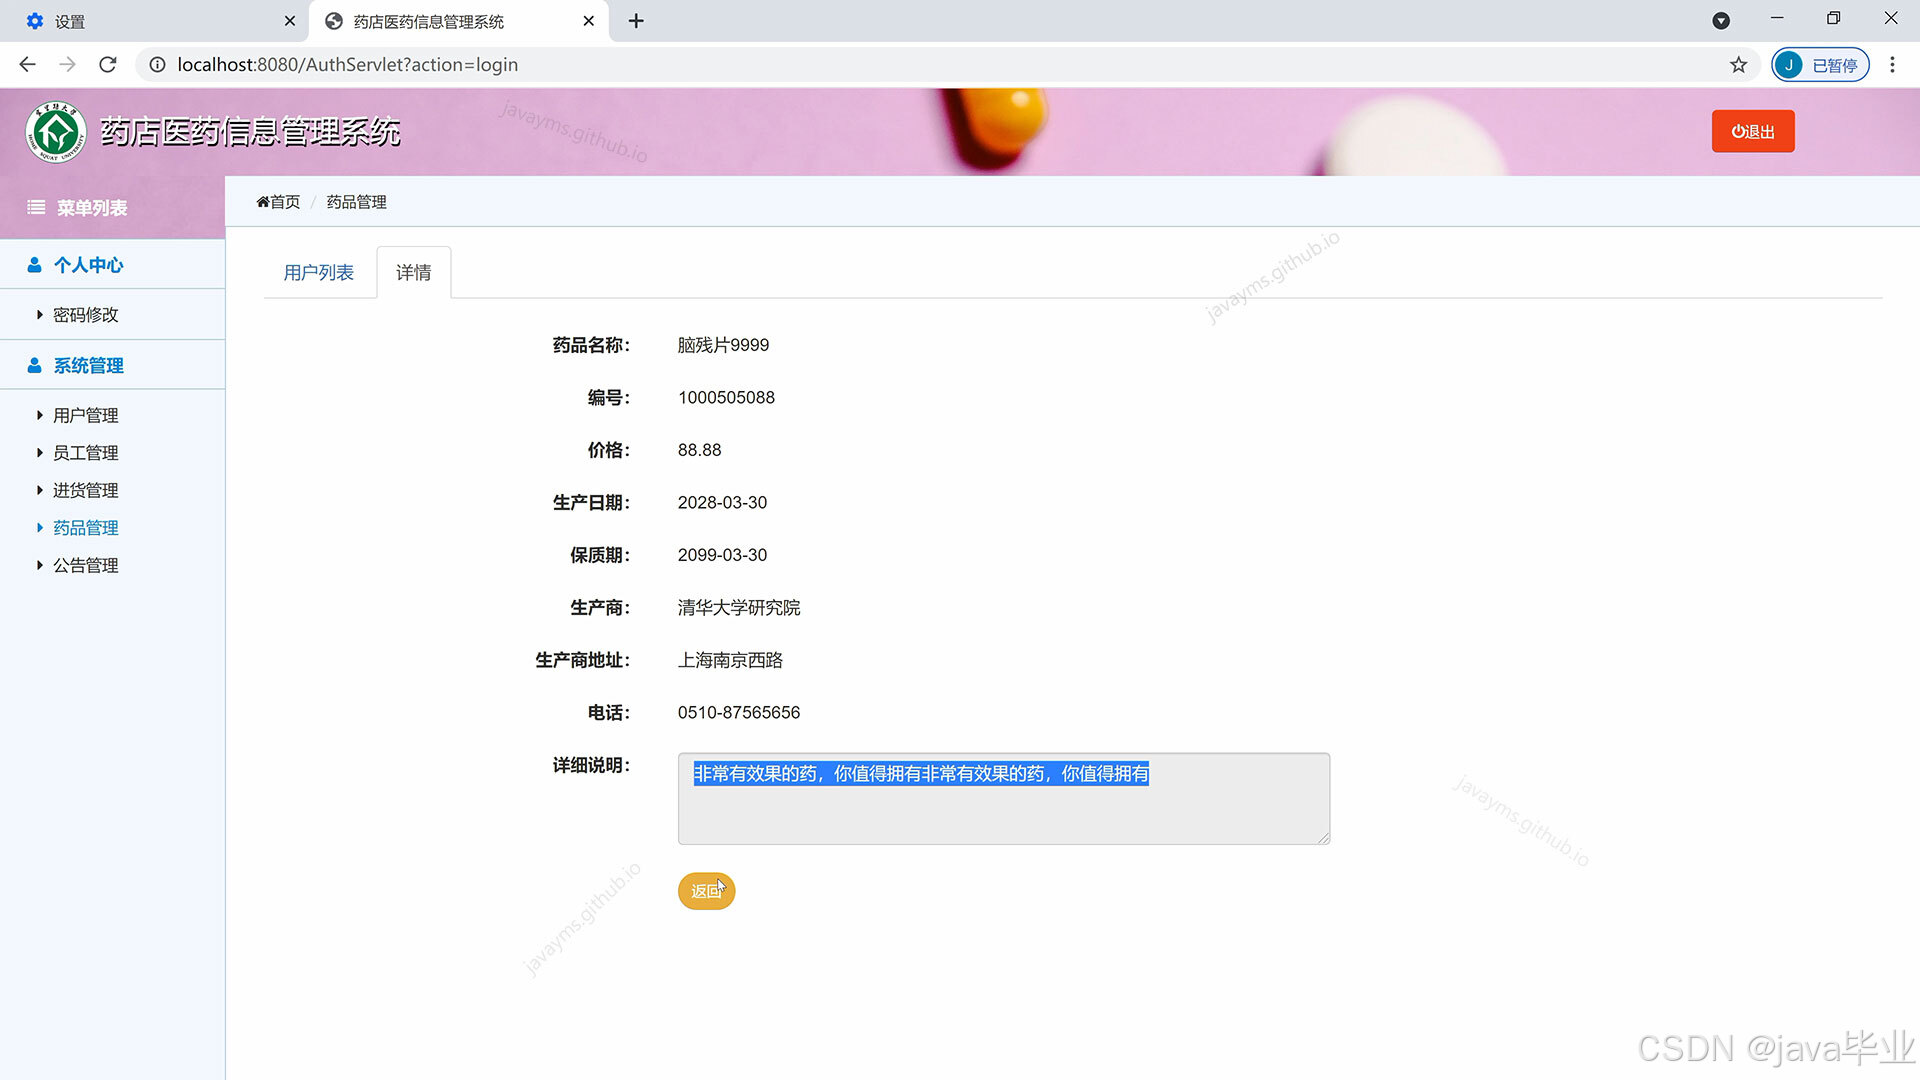This screenshot has height=1080, width=1920.
Task: Close the 药店医药信息管理系统 tab
Action: click(588, 21)
